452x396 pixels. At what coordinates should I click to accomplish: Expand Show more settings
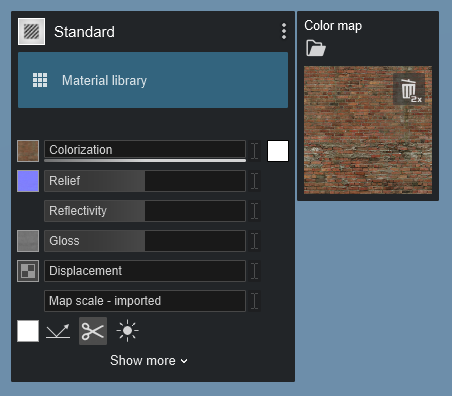(x=149, y=360)
